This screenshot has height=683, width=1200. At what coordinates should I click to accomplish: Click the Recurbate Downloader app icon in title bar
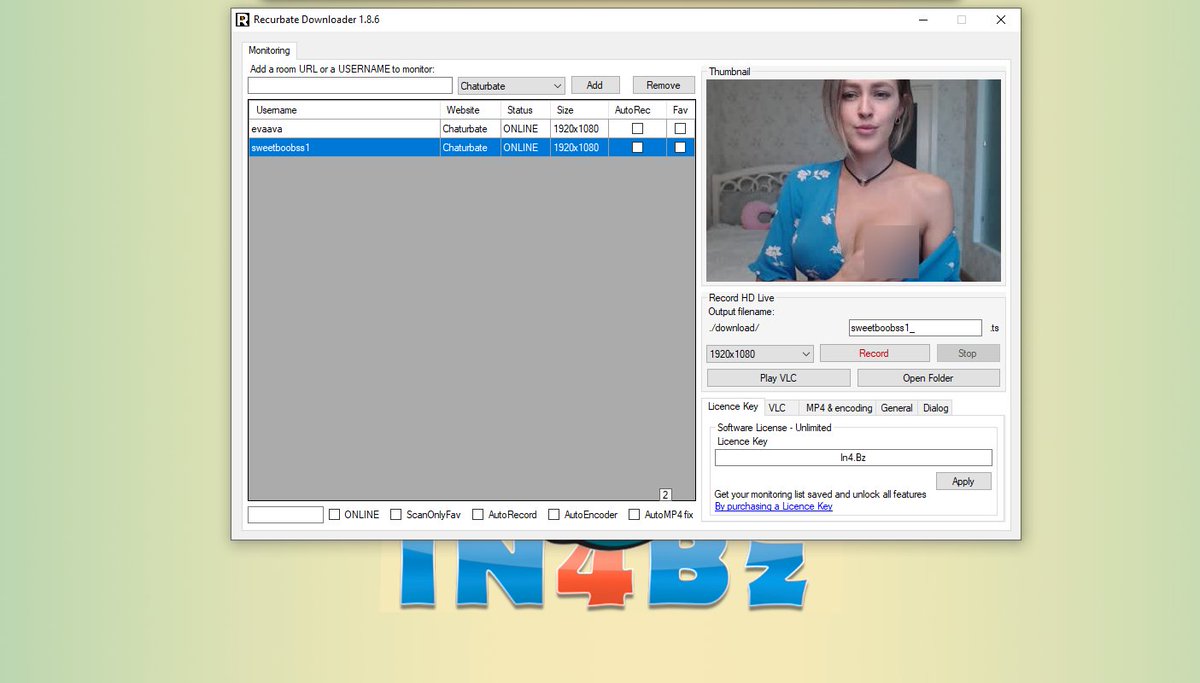[x=242, y=19]
